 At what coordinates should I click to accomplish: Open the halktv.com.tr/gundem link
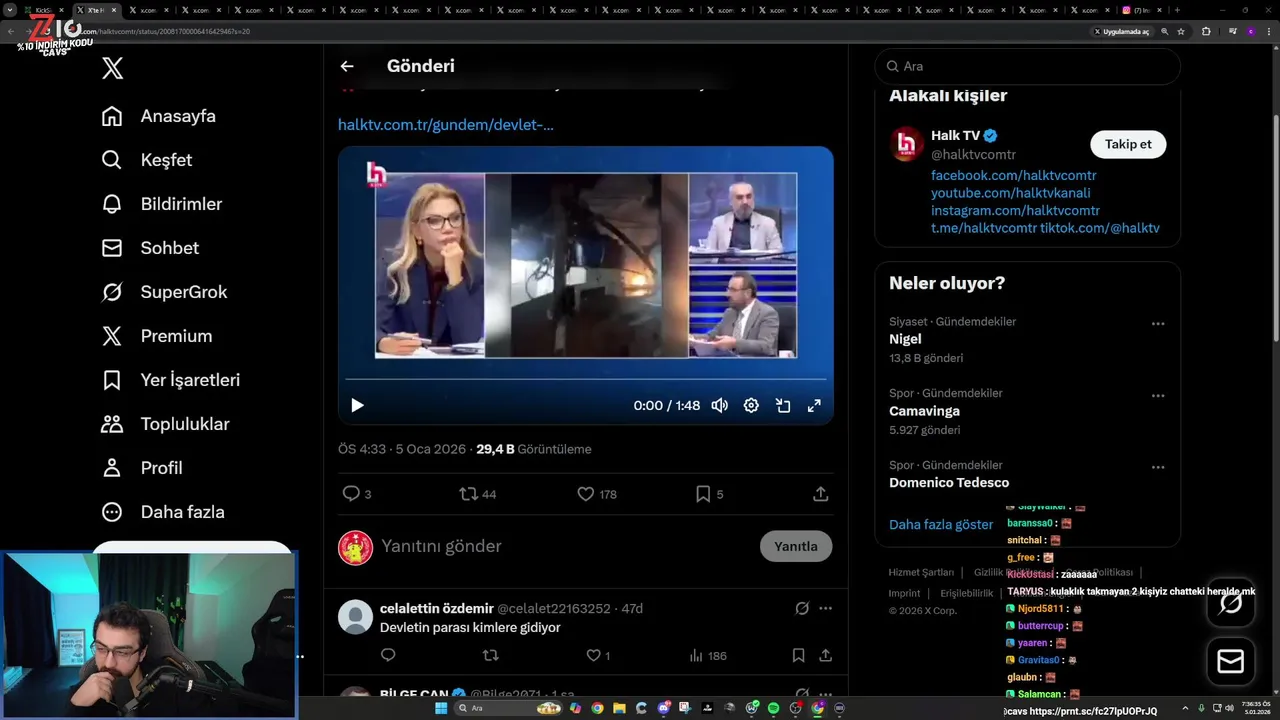click(446, 125)
